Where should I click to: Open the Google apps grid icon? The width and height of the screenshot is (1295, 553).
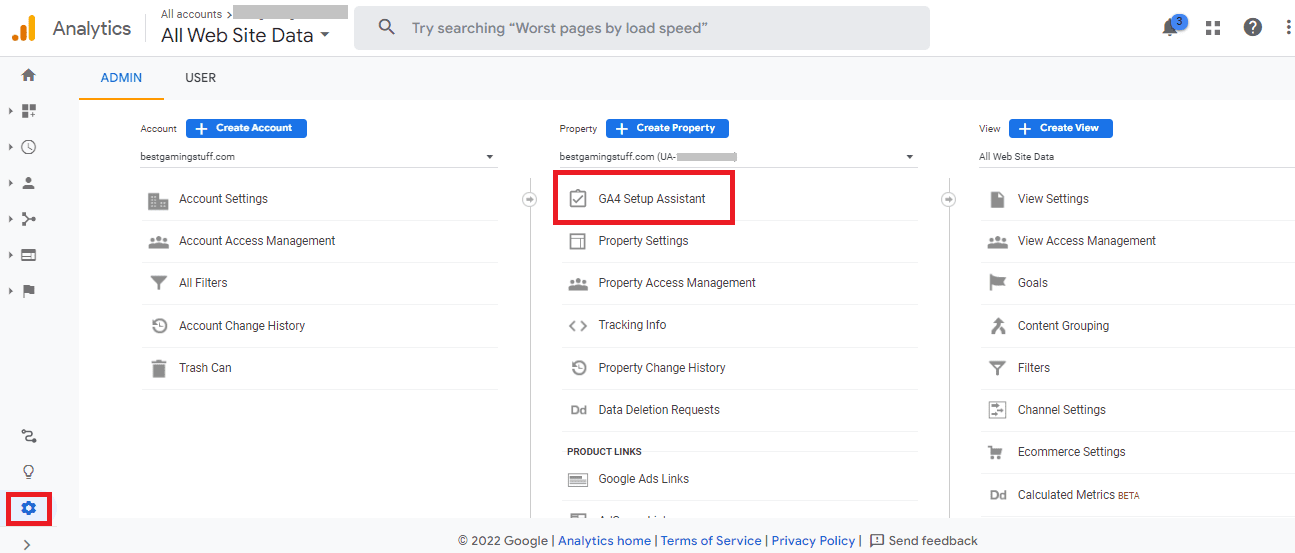(x=1213, y=28)
